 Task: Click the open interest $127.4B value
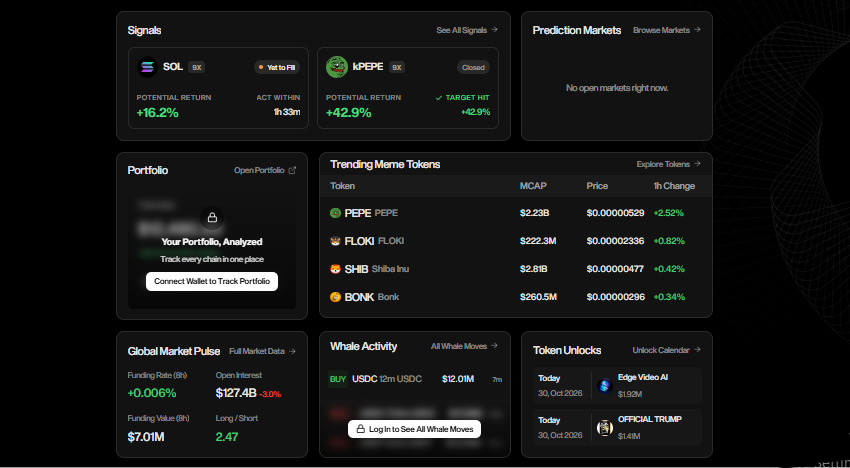click(x=236, y=393)
